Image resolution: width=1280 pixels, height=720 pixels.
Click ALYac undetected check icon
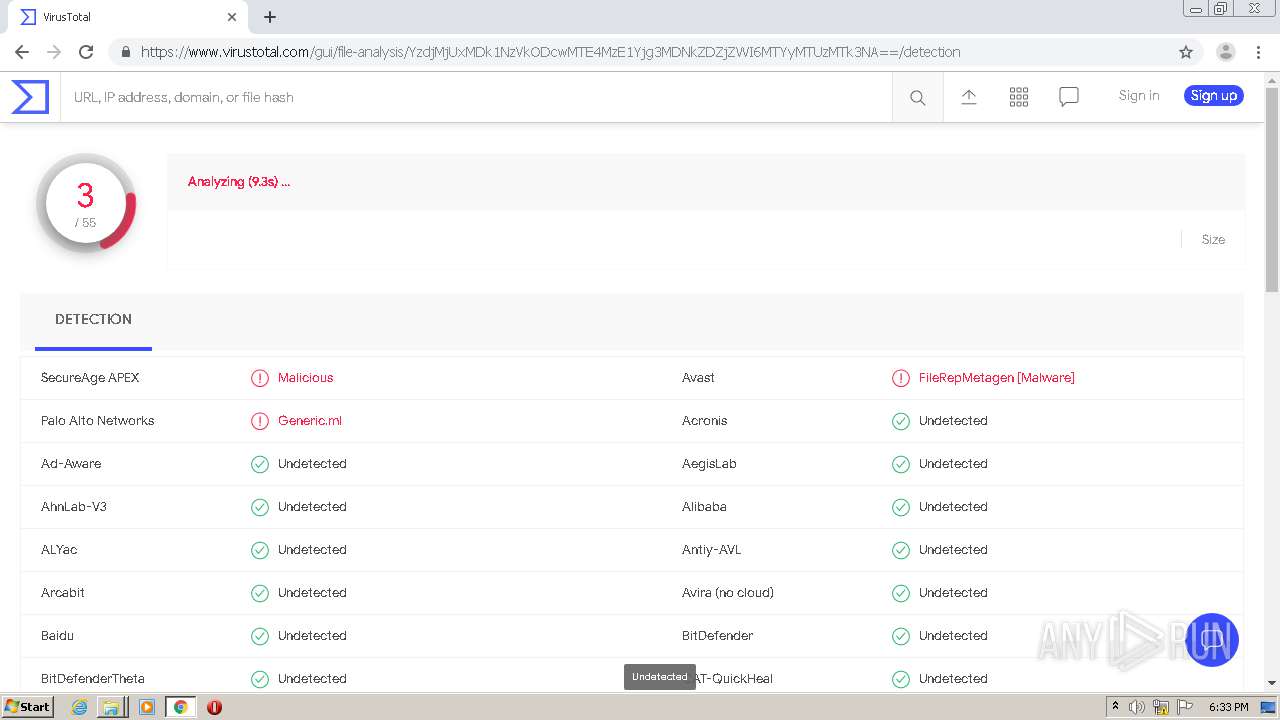pyautogui.click(x=260, y=550)
